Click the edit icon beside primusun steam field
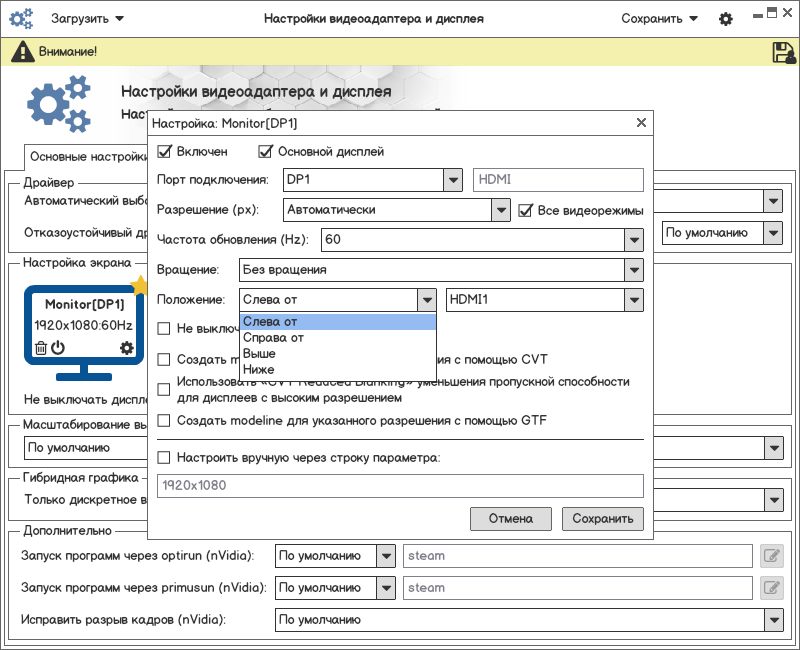The width and height of the screenshot is (800, 650). pyautogui.click(x=770, y=588)
